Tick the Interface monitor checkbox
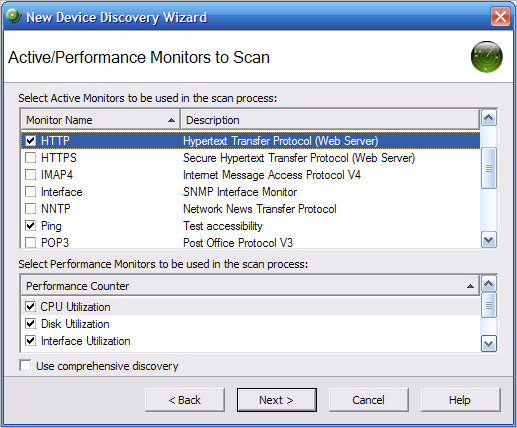Viewport: 517px width, 428px height. click(x=31, y=192)
